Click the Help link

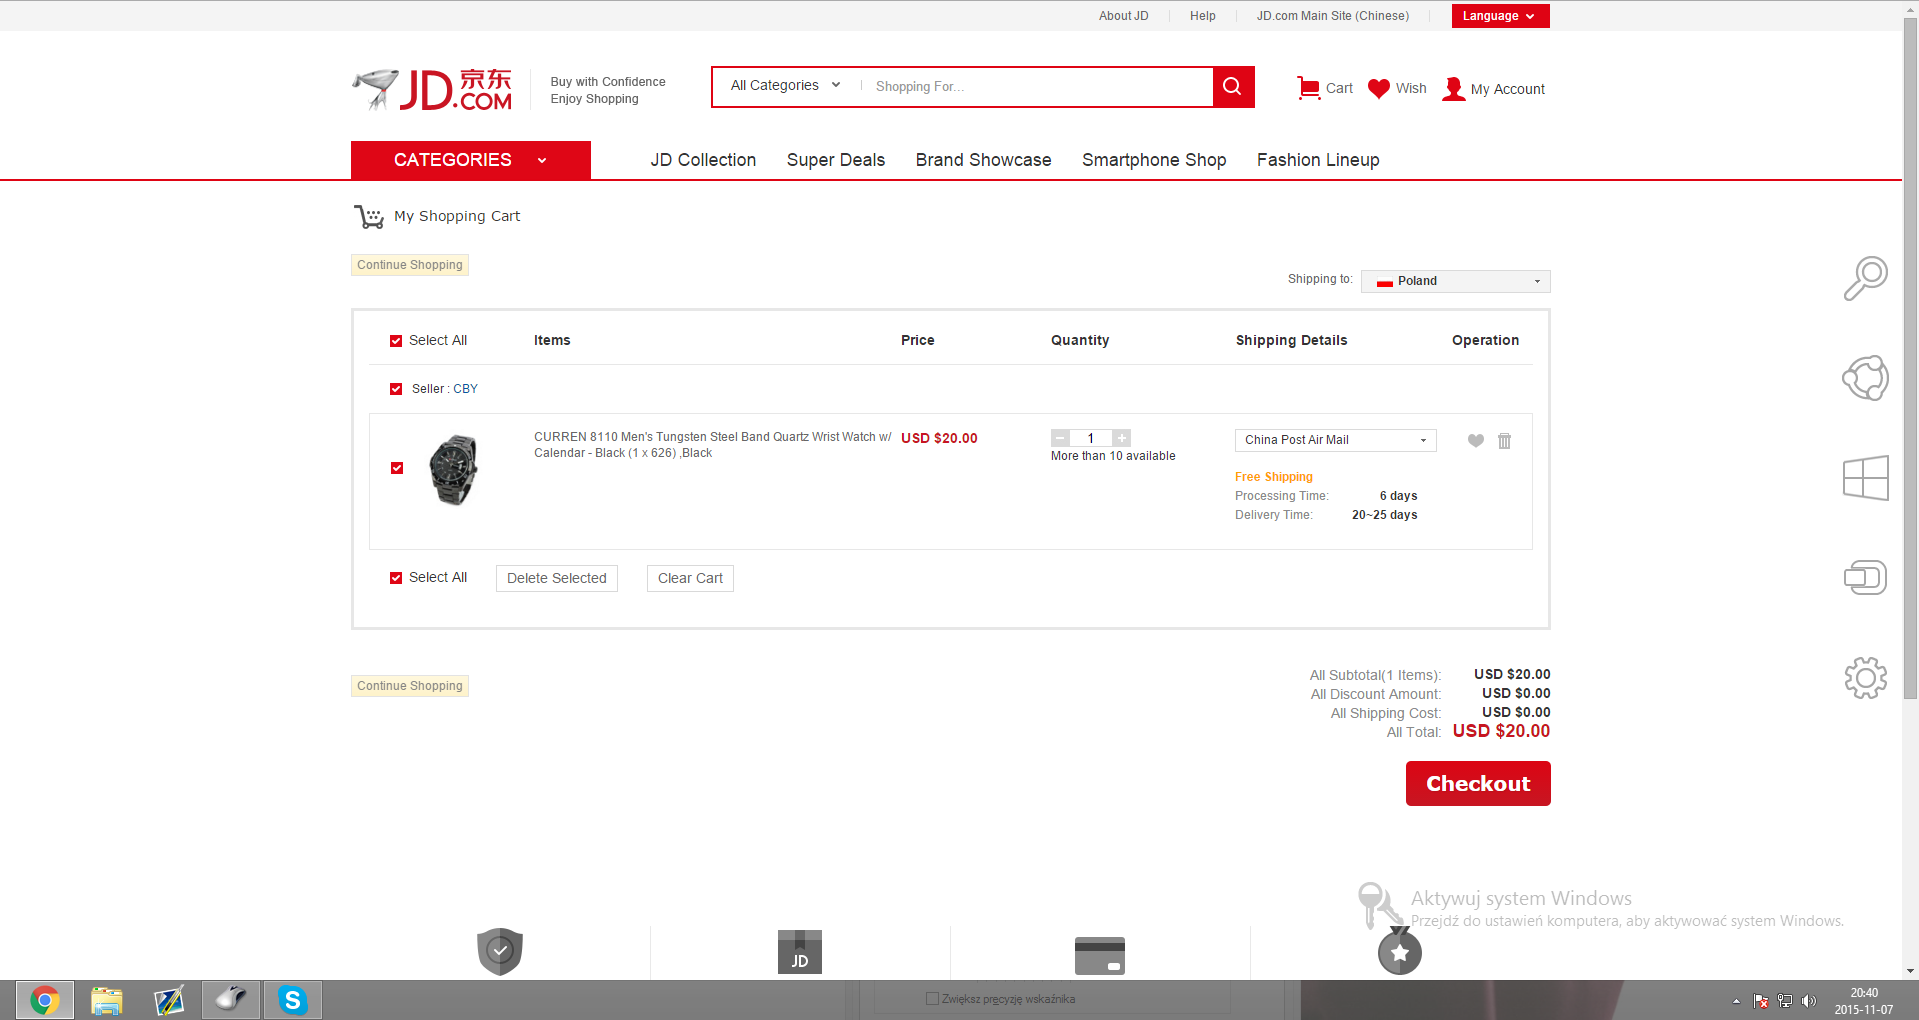(x=1203, y=16)
